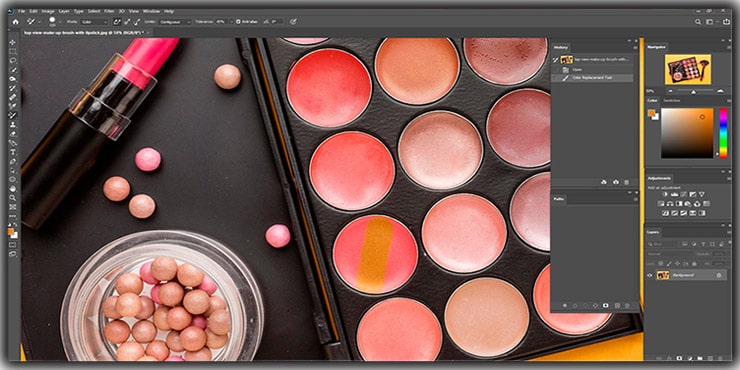
Task: Choose Sampling: Continuous icon
Action: (117, 22)
